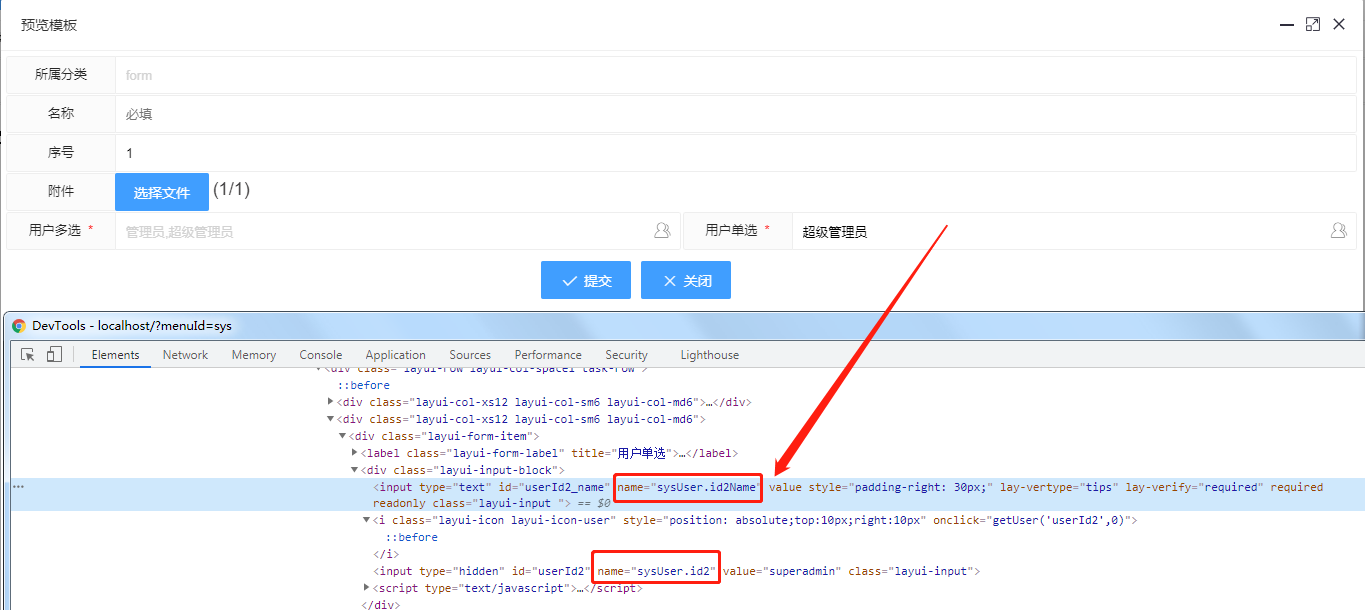The width and height of the screenshot is (1365, 610).
Task: Open the Elements tab in DevTools
Action: [x=115, y=354]
